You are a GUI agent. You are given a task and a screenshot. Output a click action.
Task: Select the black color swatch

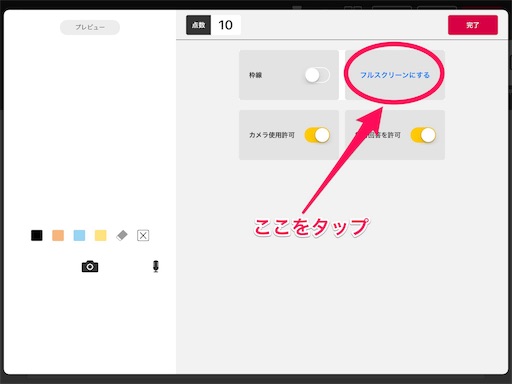tap(37, 235)
